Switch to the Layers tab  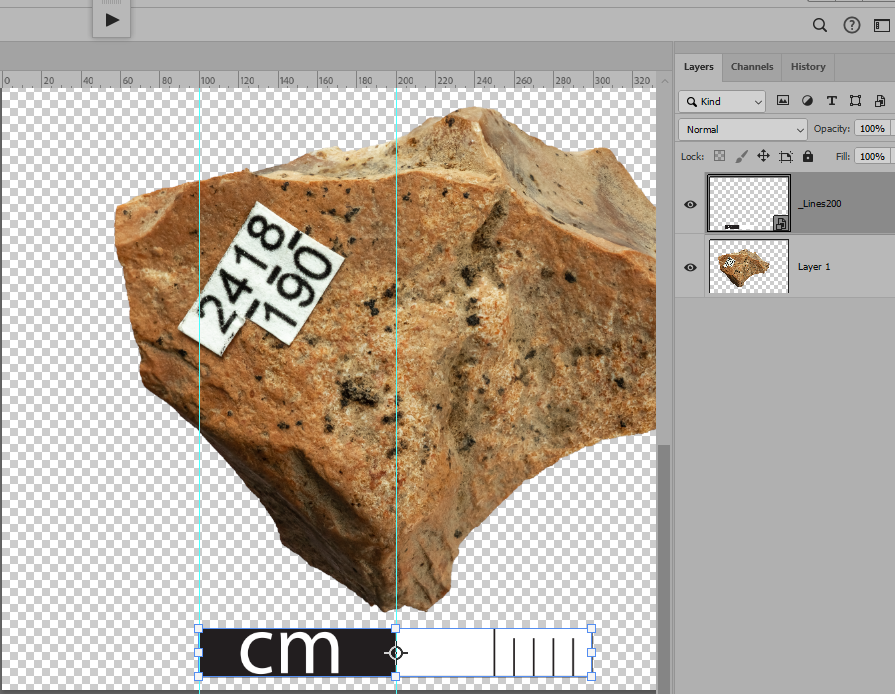tap(699, 67)
